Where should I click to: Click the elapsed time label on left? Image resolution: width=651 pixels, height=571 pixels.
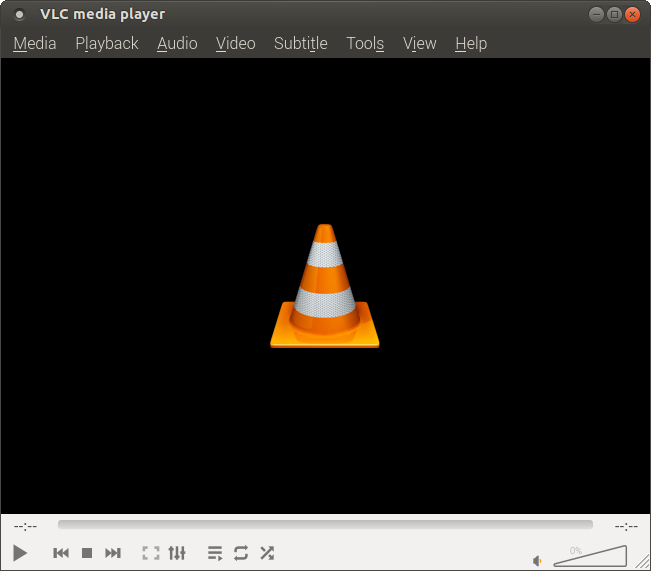pyautogui.click(x=25, y=527)
